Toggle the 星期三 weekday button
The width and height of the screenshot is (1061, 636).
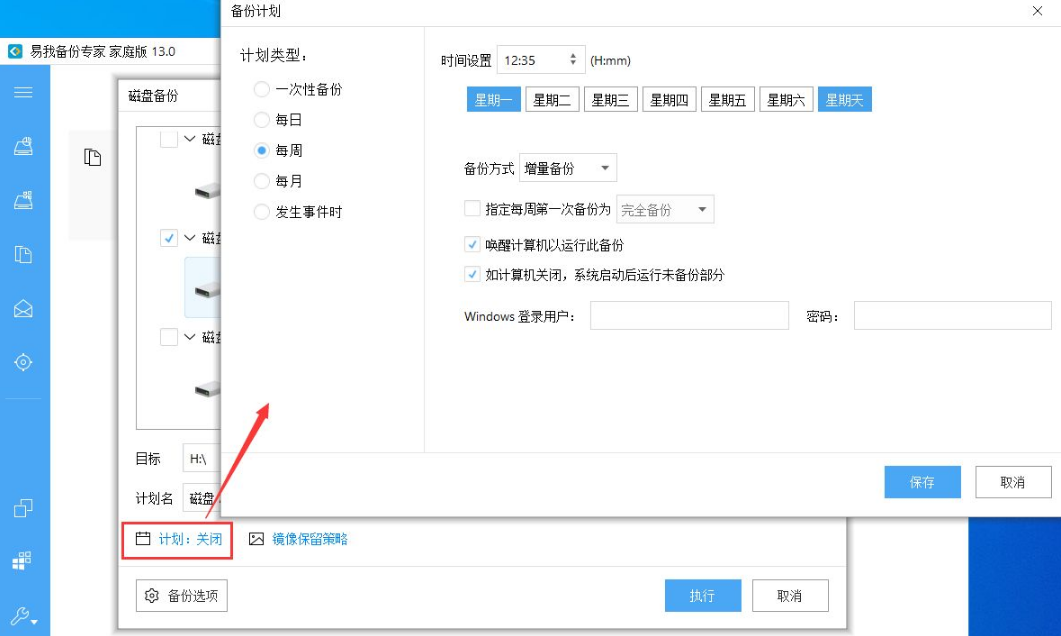pos(610,99)
